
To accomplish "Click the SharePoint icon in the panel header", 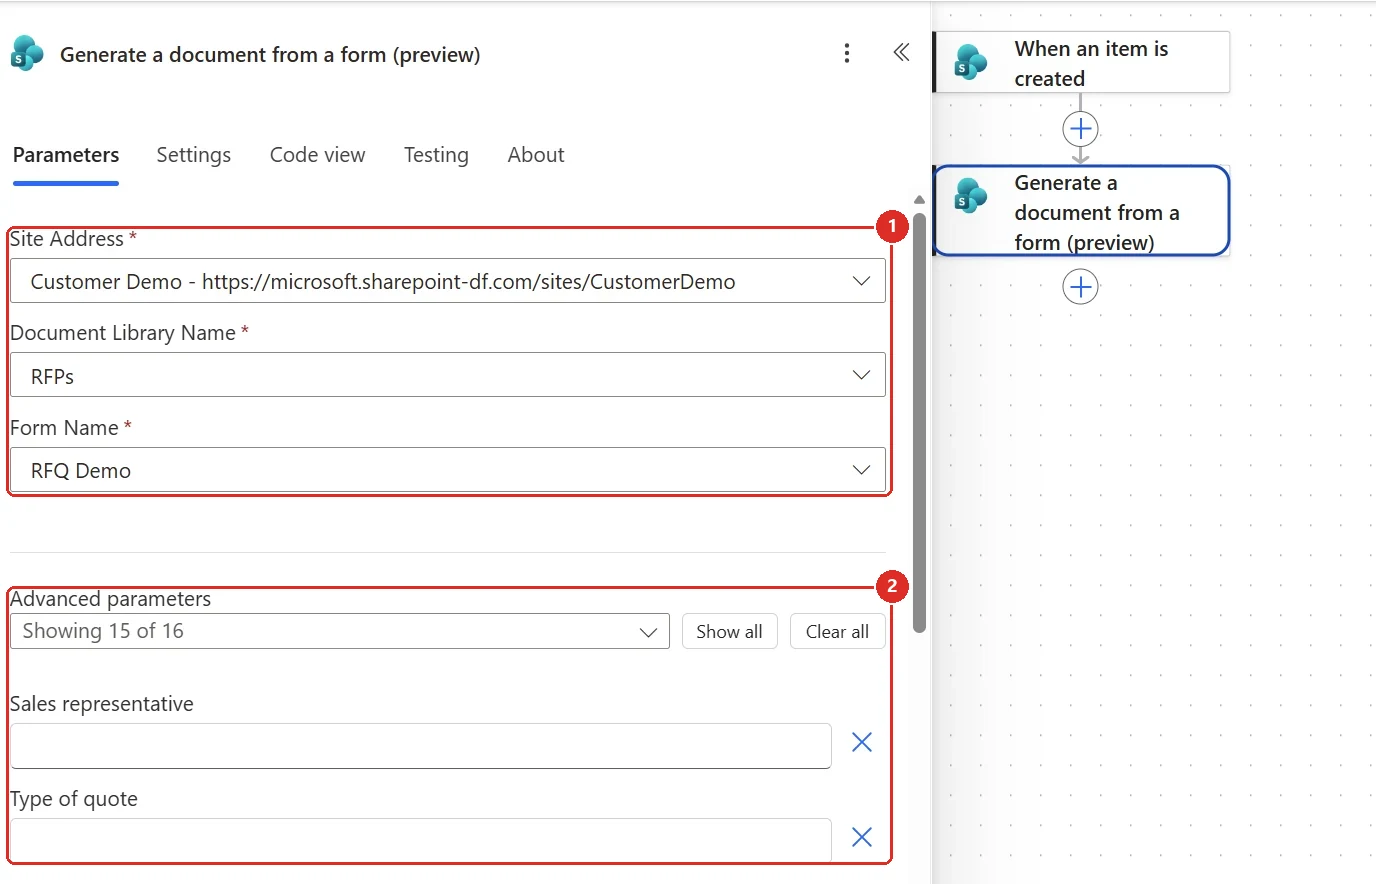I will [27, 53].
